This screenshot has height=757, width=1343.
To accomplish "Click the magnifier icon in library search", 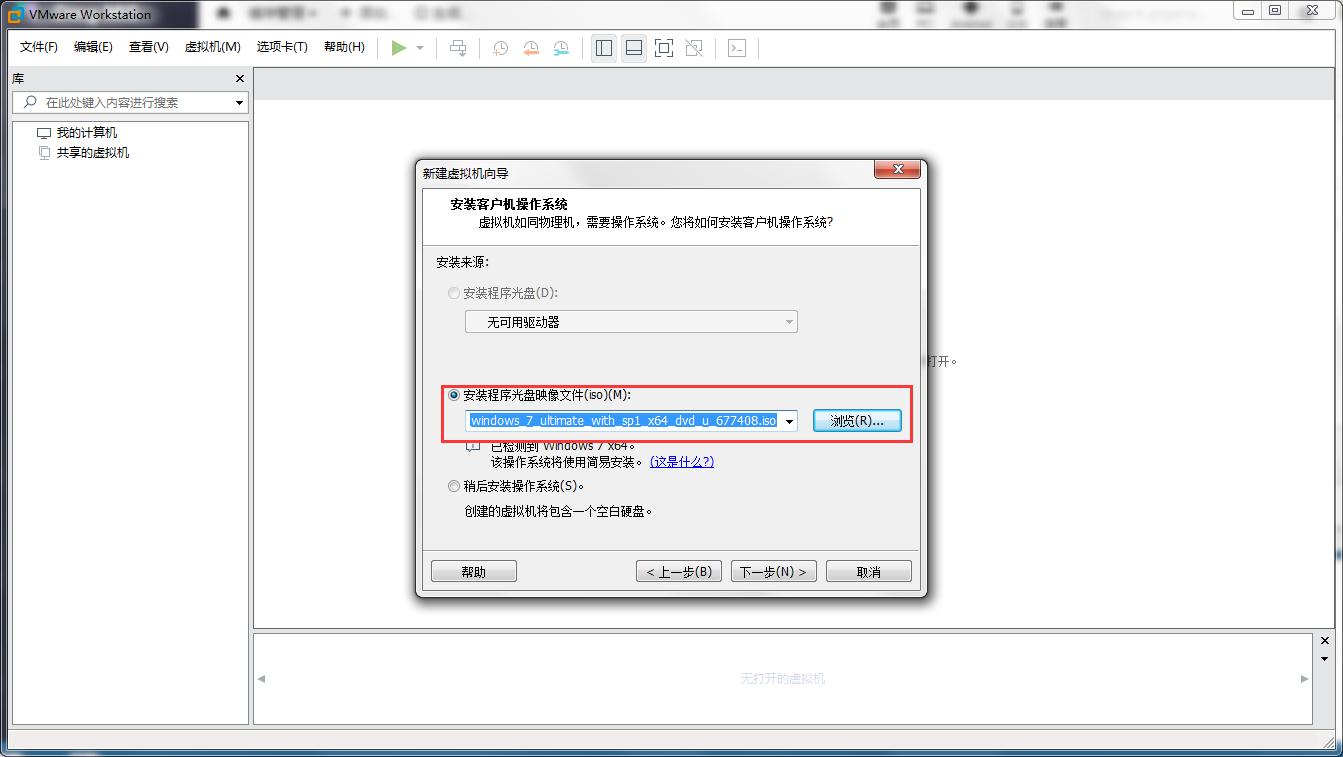I will pyautogui.click(x=30, y=102).
